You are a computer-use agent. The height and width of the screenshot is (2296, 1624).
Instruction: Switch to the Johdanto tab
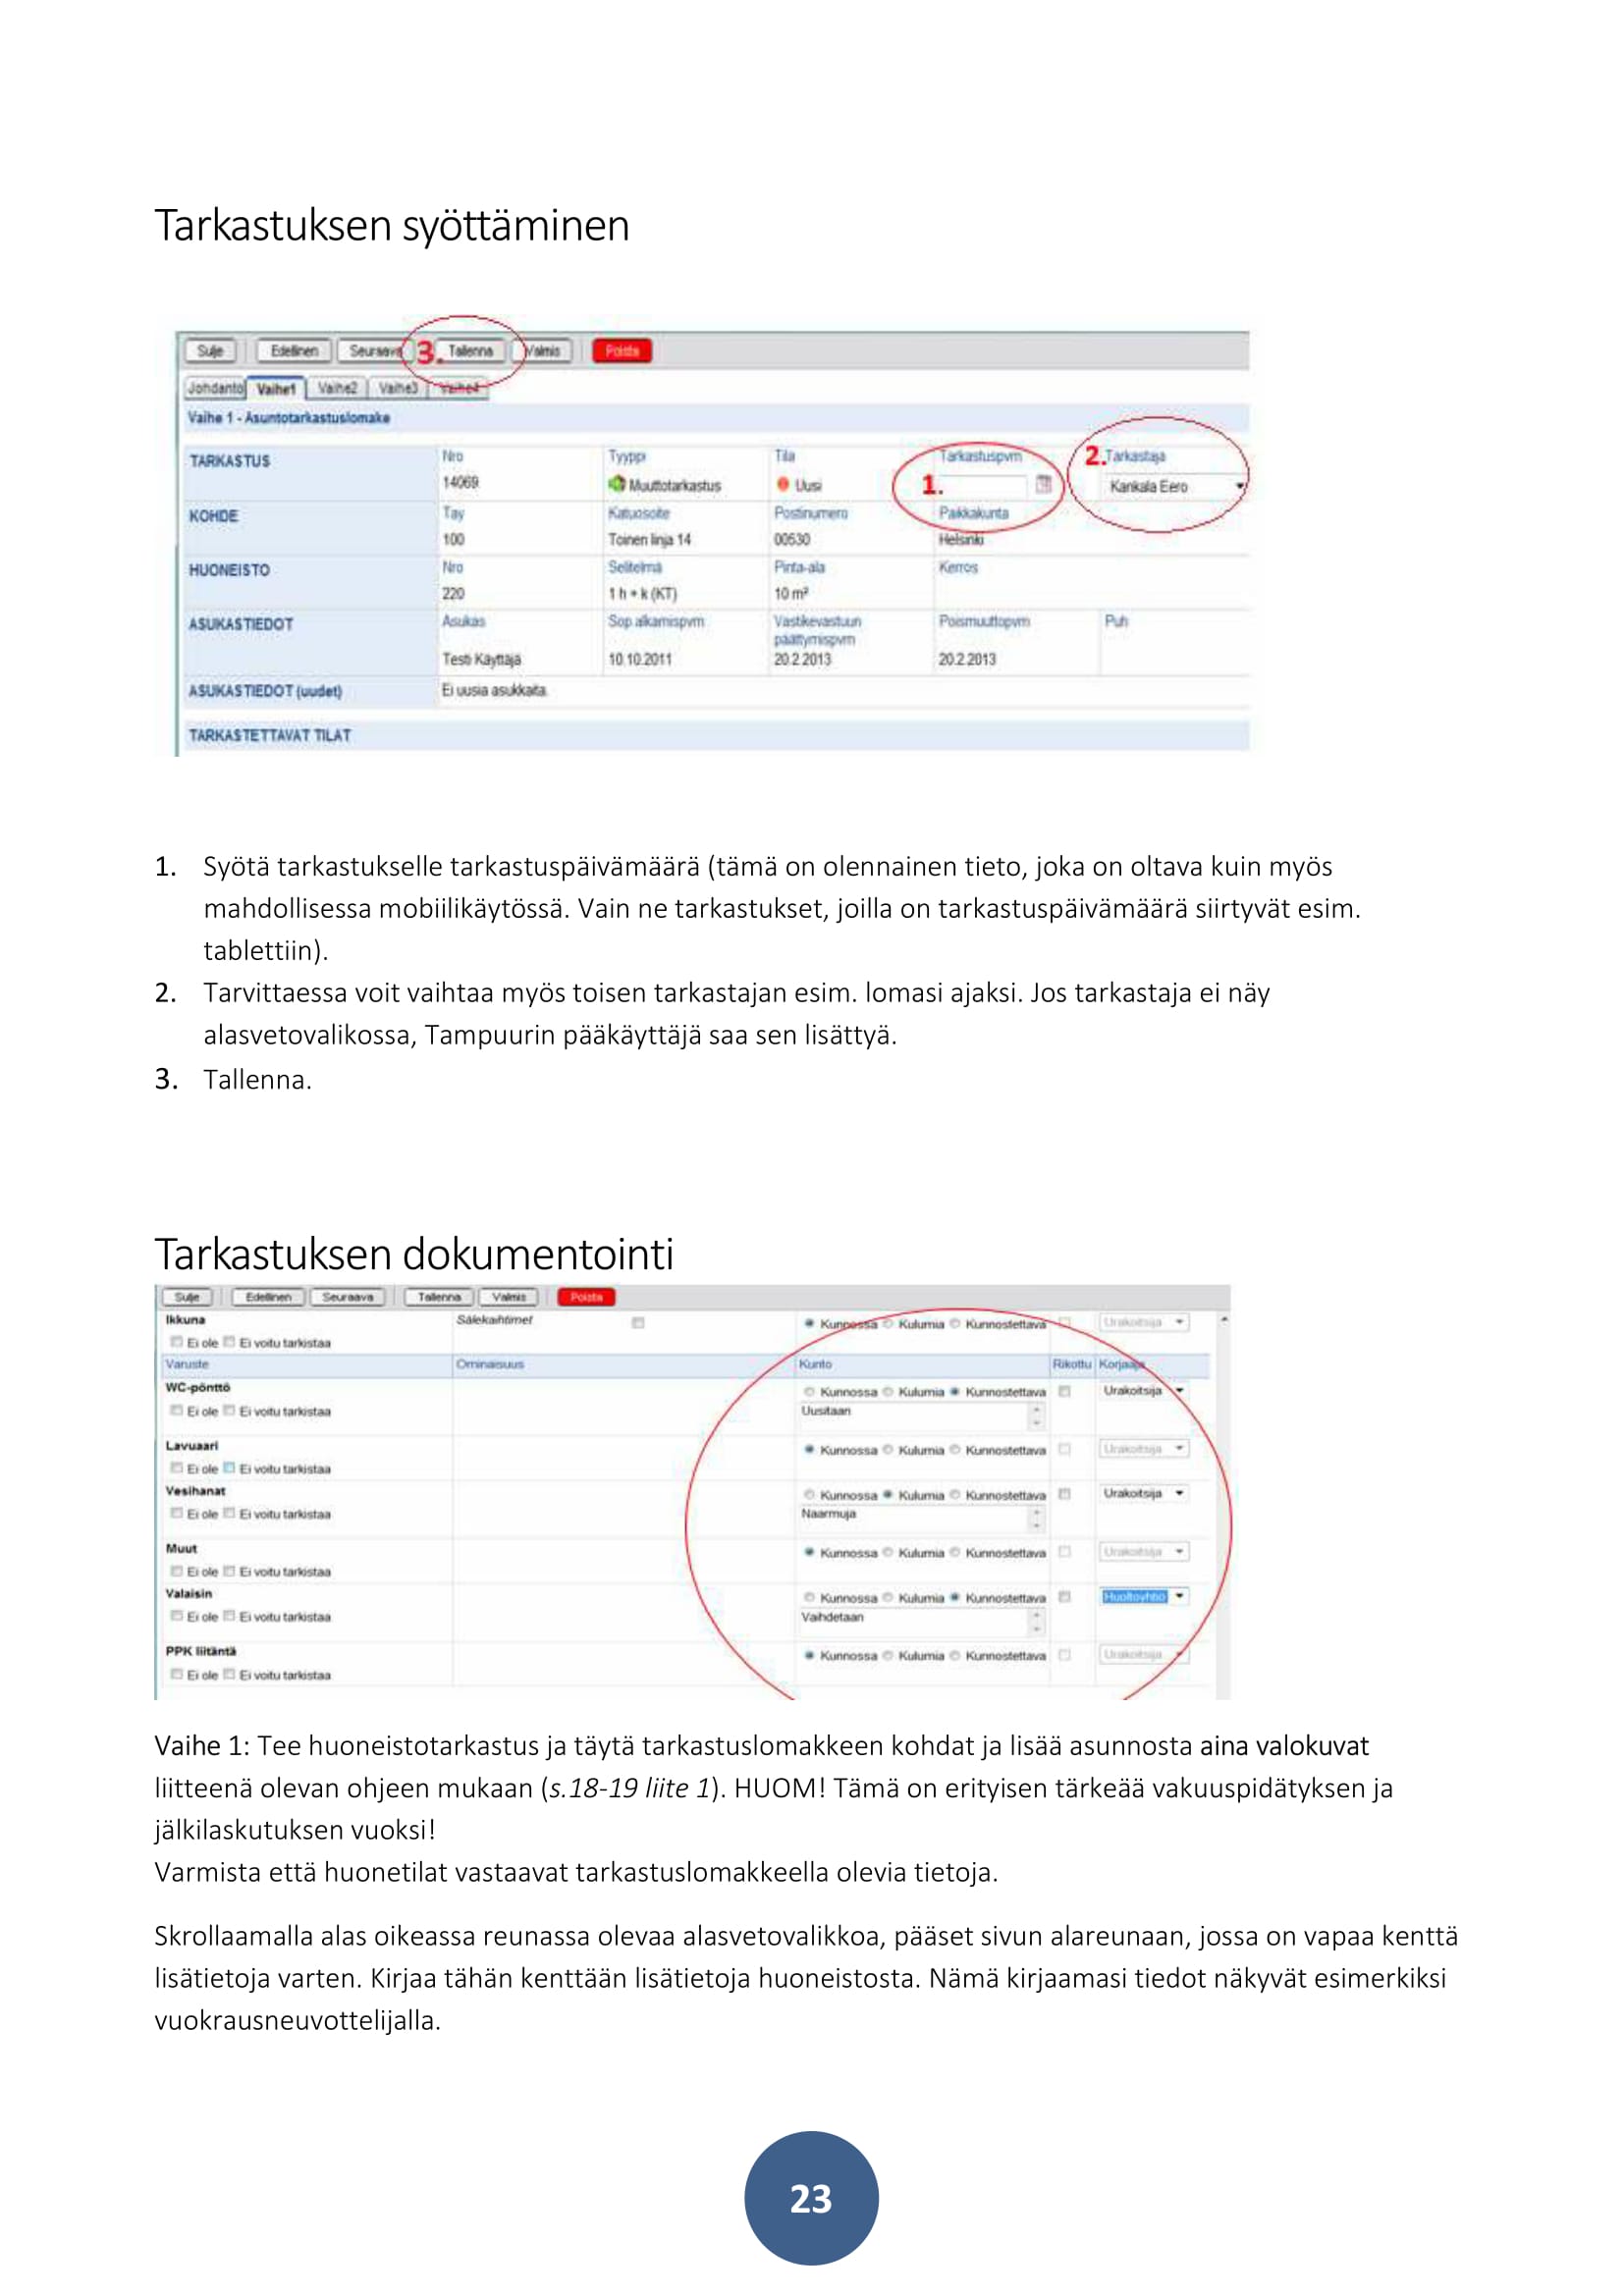tap(215, 388)
